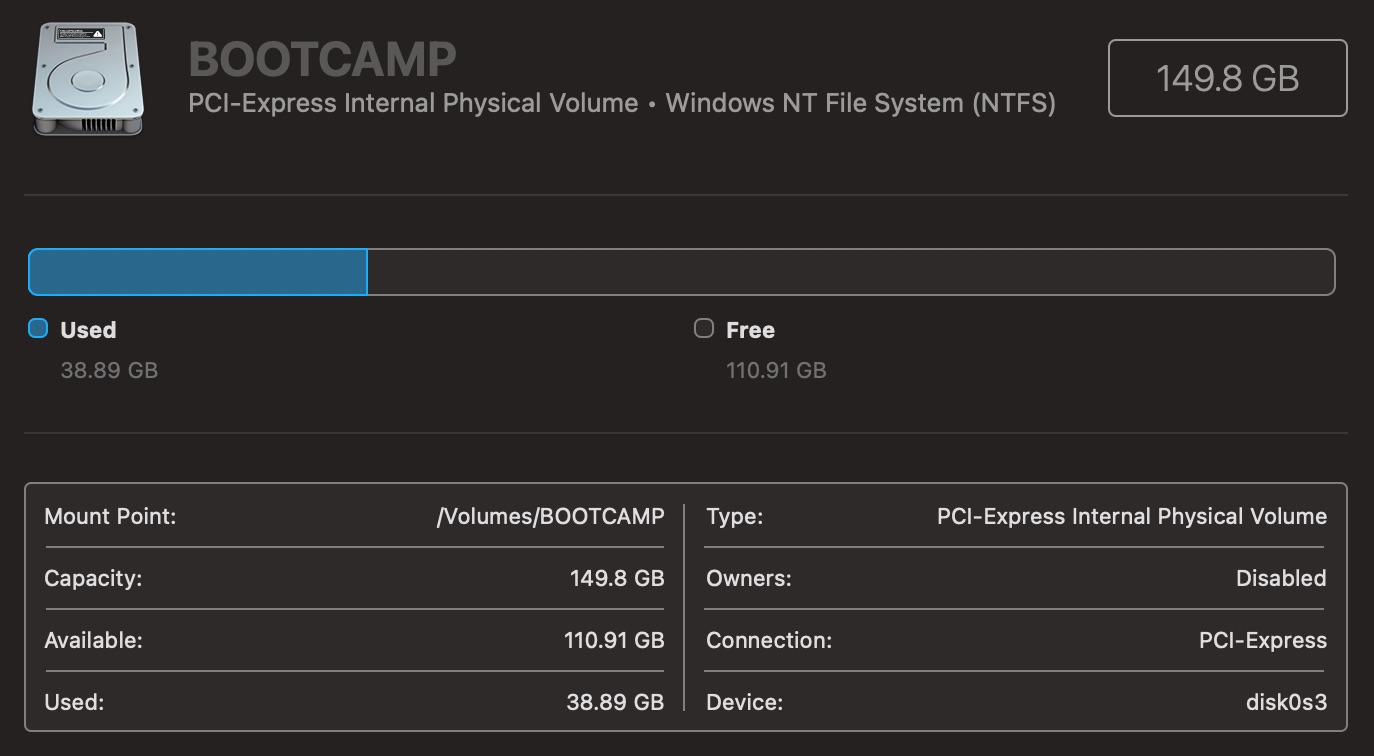Image resolution: width=1374 pixels, height=756 pixels.
Task: Select the Capacity value in the table
Action: pos(617,579)
